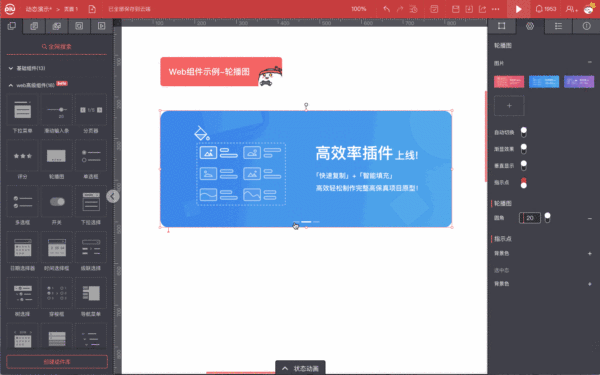
Task: Switch to the fourth left panel tab
Action: [x=79, y=26]
